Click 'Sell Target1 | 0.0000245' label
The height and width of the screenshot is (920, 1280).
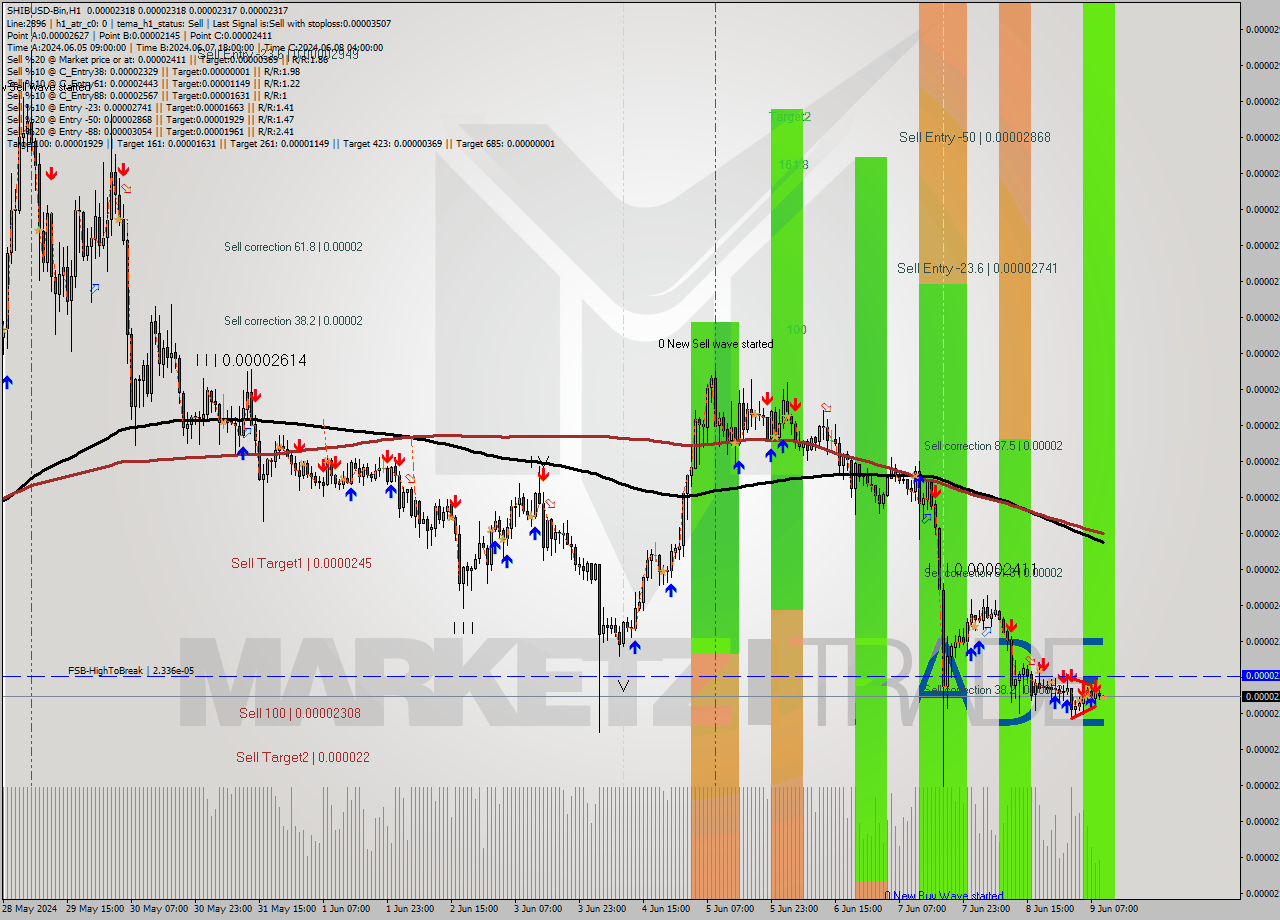301,564
